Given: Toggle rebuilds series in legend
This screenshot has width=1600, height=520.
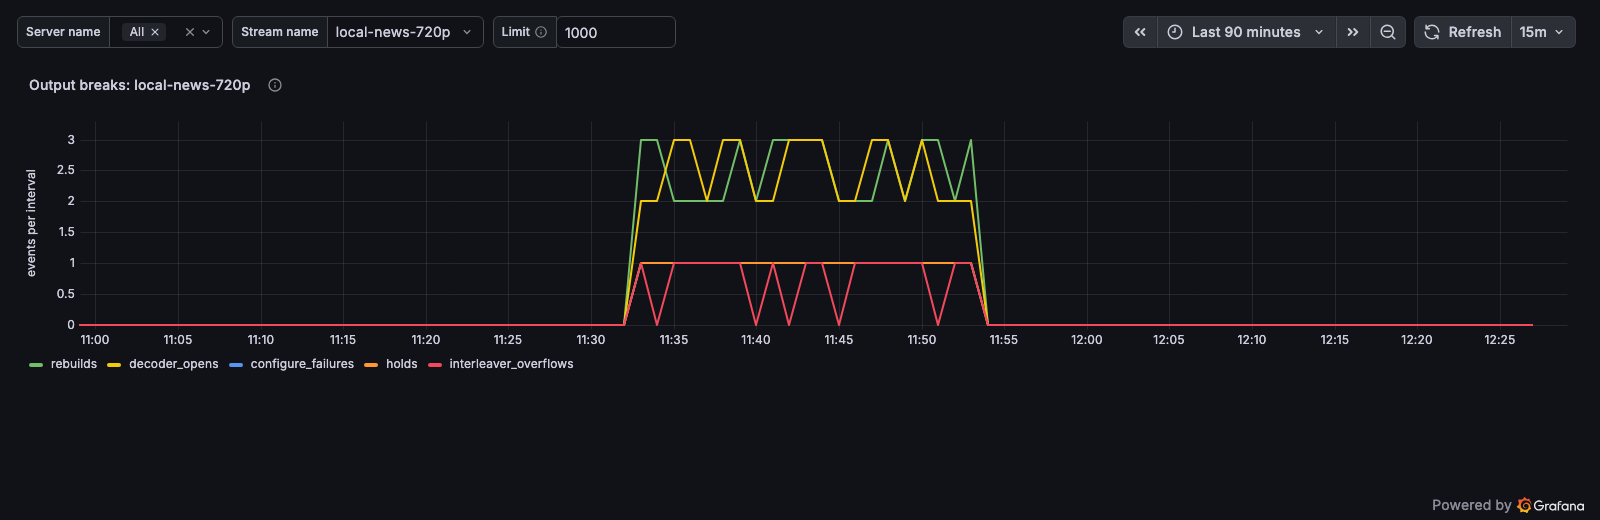Looking at the screenshot, I should [x=74, y=364].
